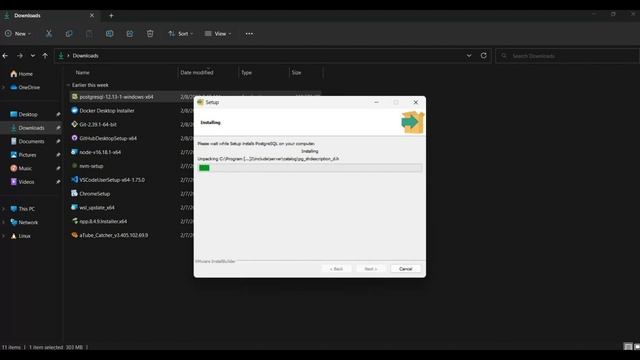The height and width of the screenshot is (360, 640).
Task: Minimize the Setup installer window
Action: [376, 102]
